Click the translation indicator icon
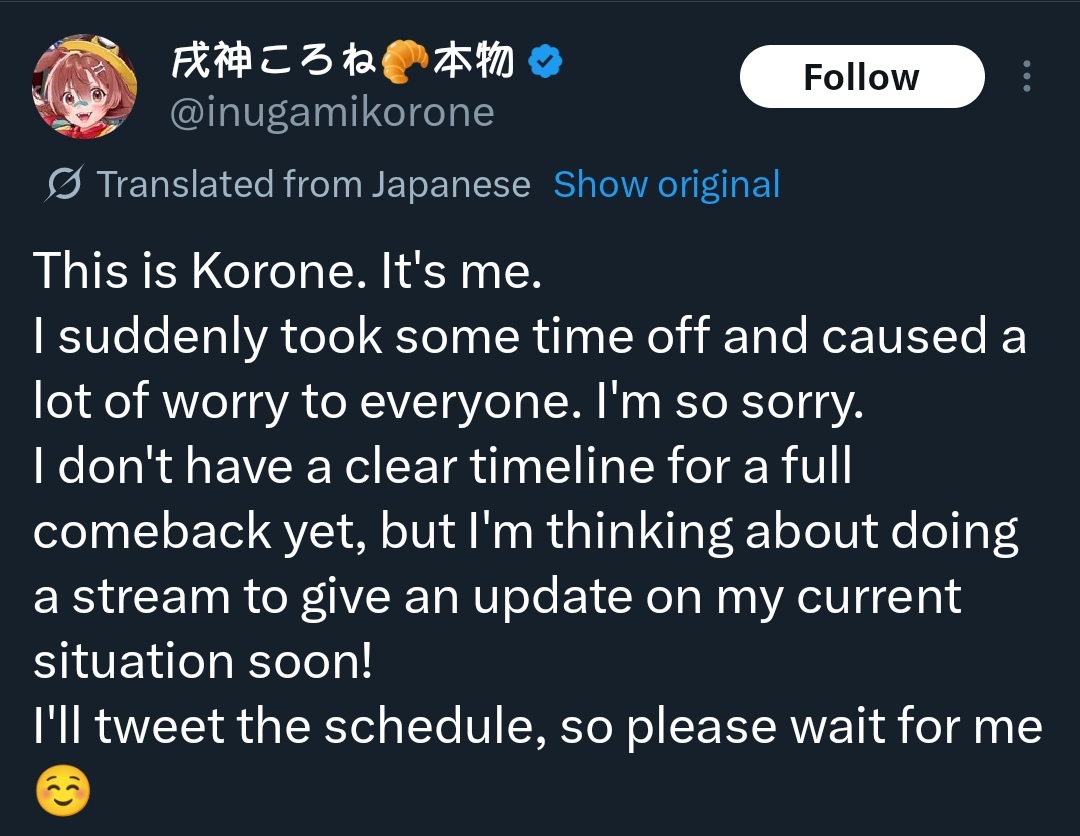The image size is (1080, 836). click(x=64, y=185)
